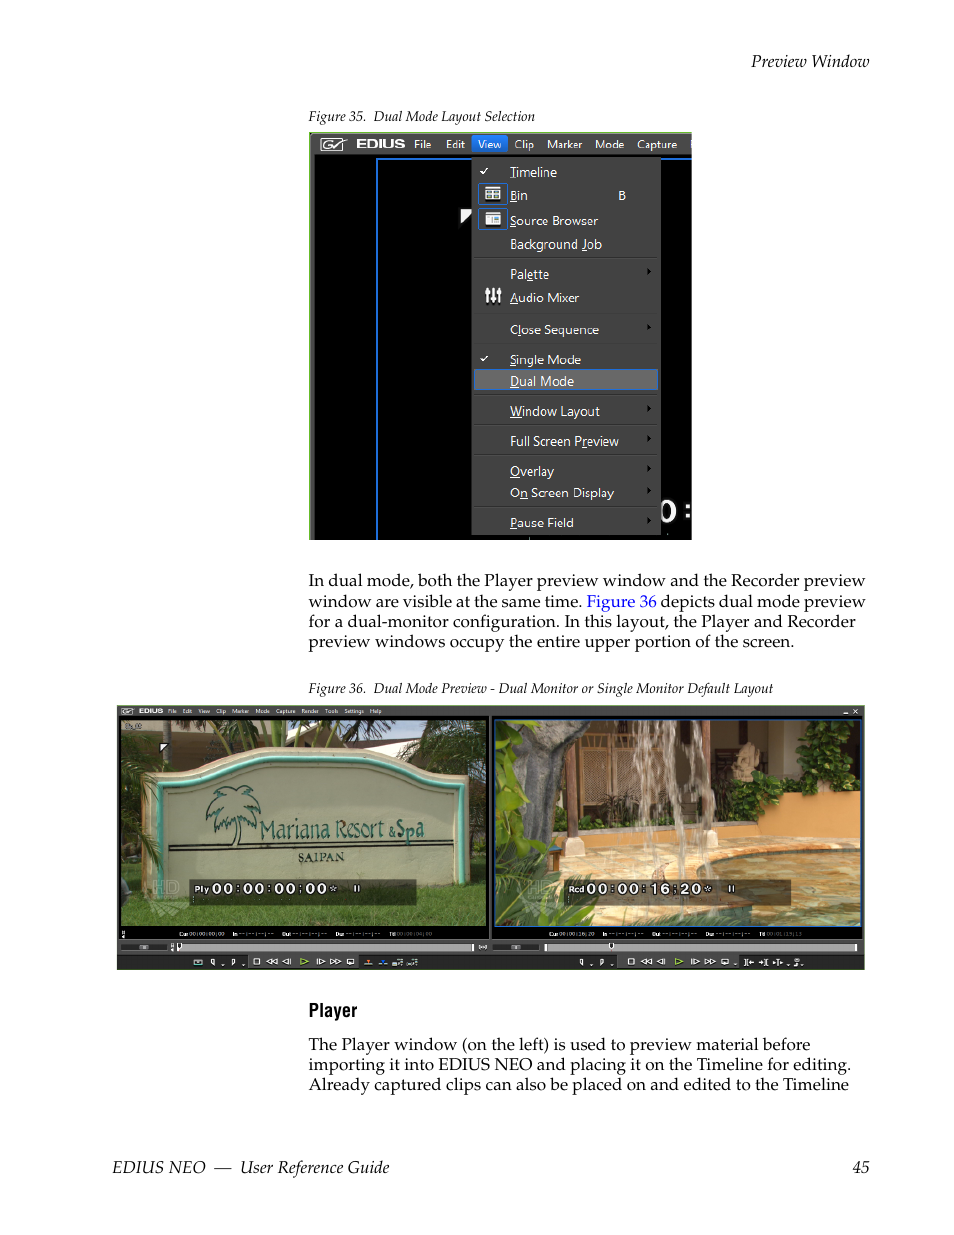
Task: Set In point in Recorder
Action: pyautogui.click(x=582, y=962)
